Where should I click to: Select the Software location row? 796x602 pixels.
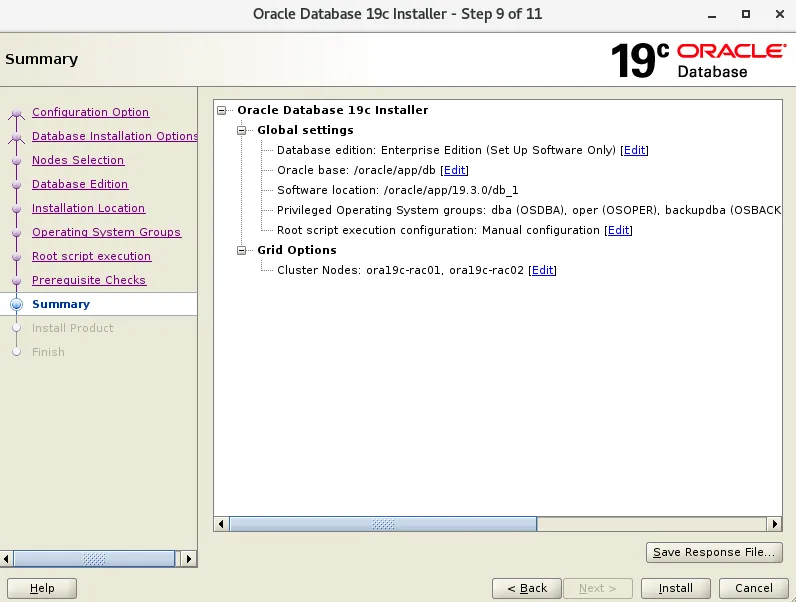[x=397, y=190]
